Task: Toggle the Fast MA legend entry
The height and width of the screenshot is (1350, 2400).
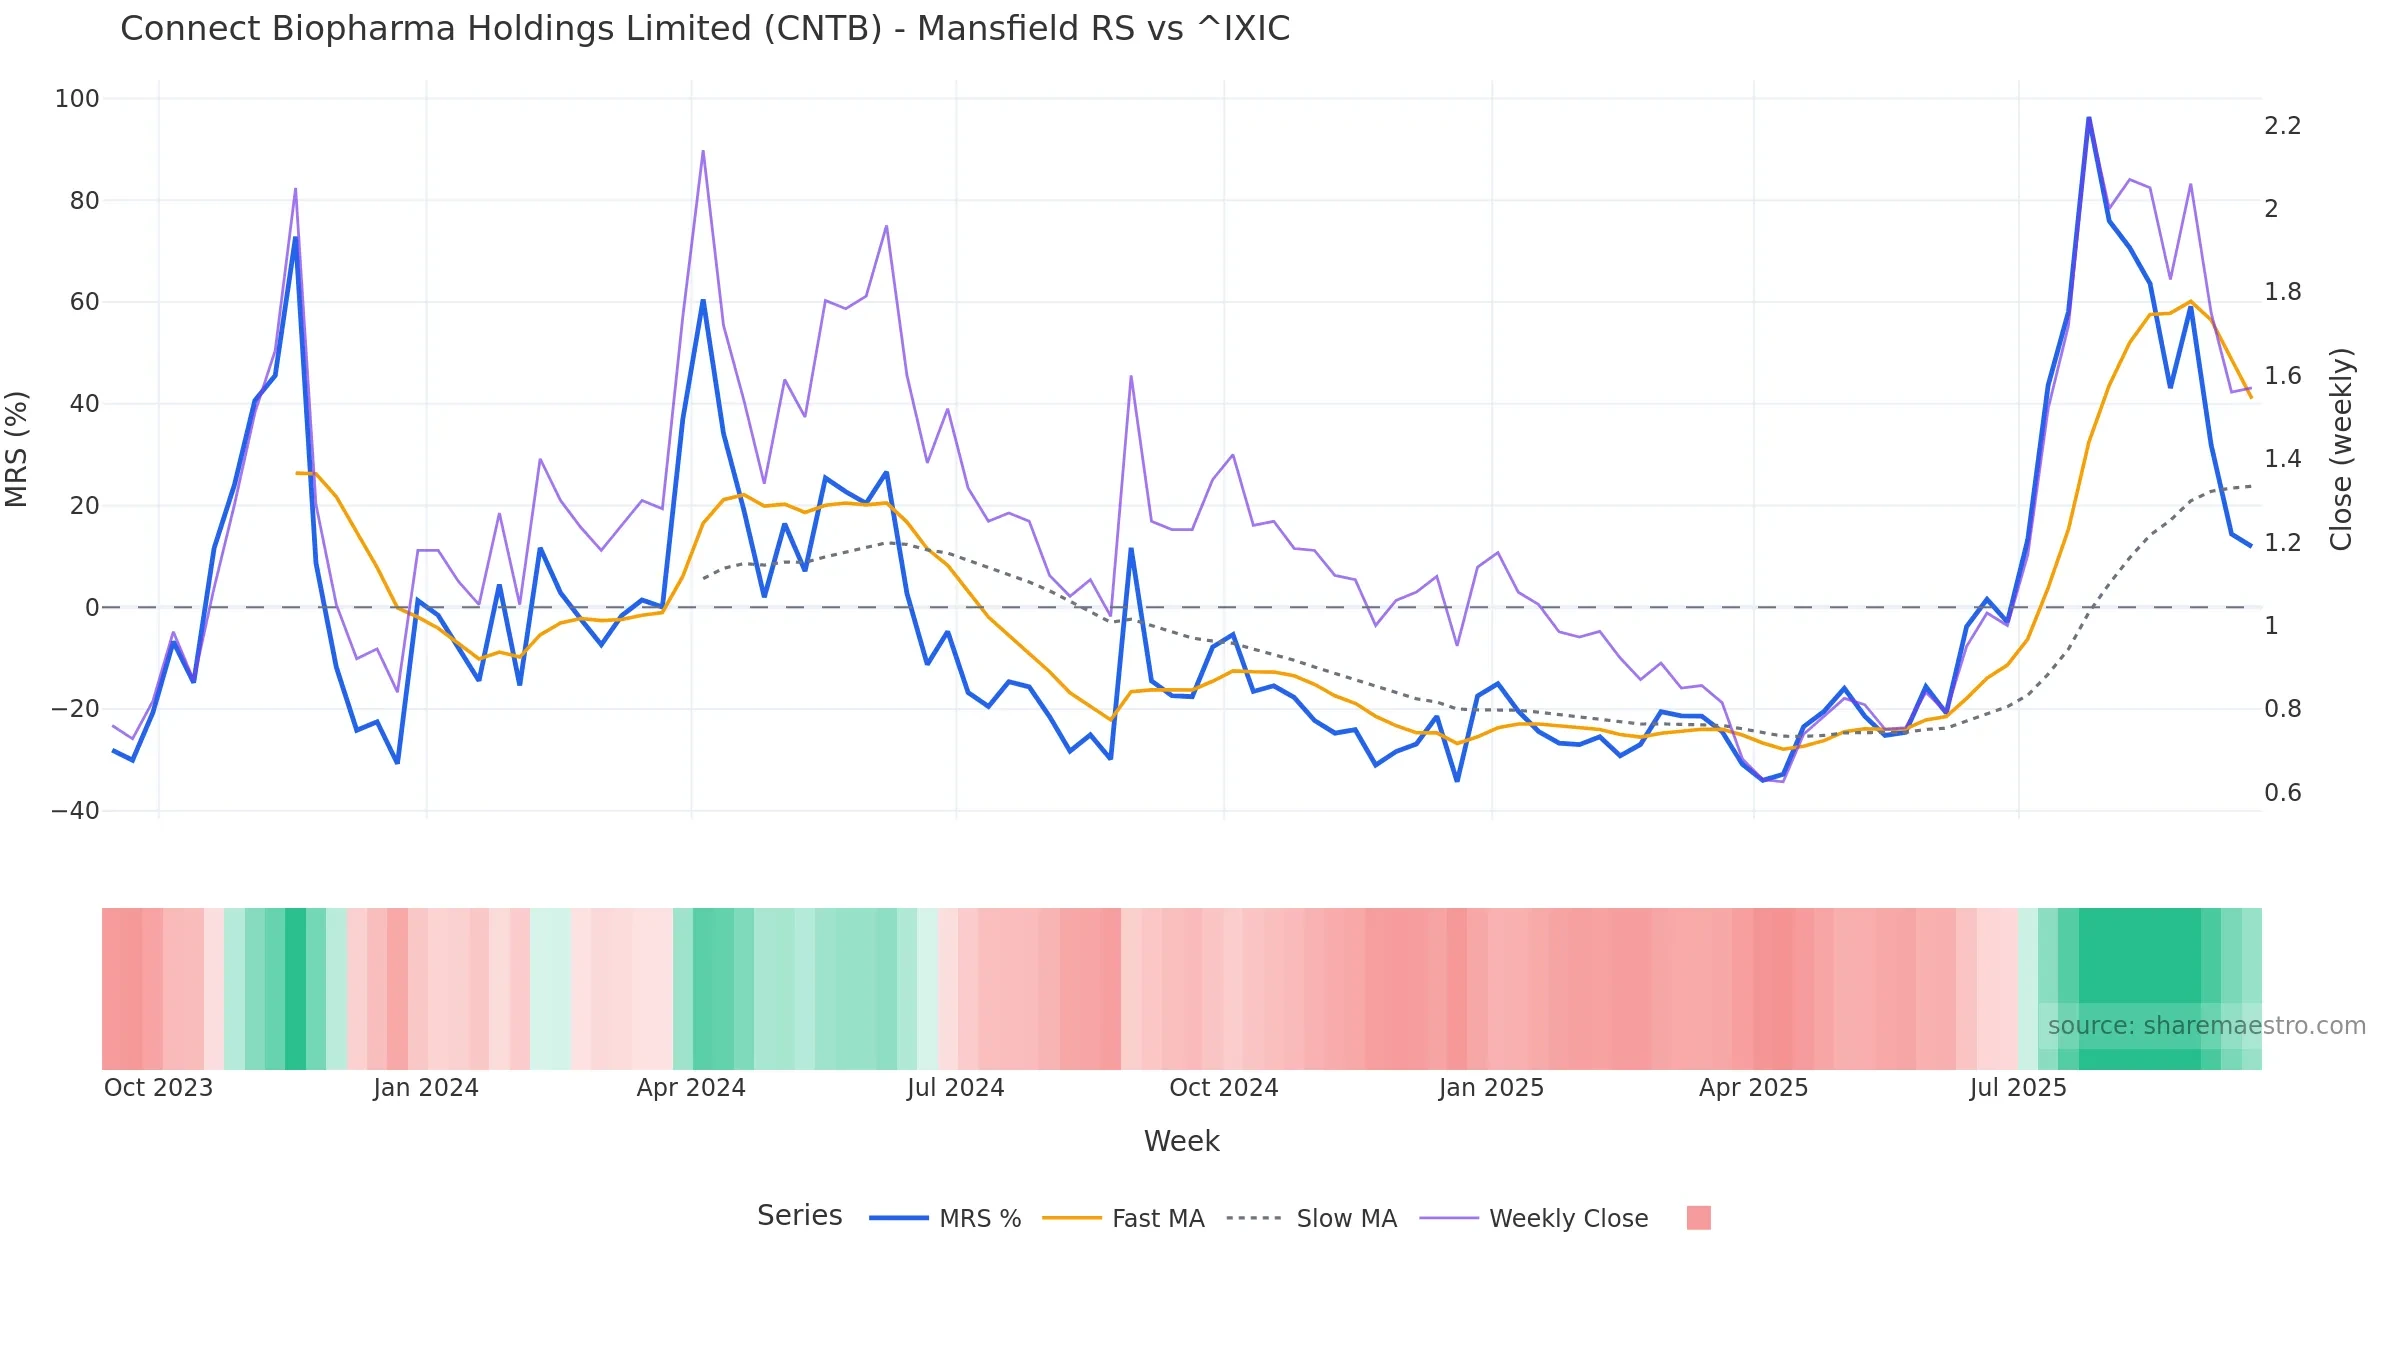Action: 1123,1218
